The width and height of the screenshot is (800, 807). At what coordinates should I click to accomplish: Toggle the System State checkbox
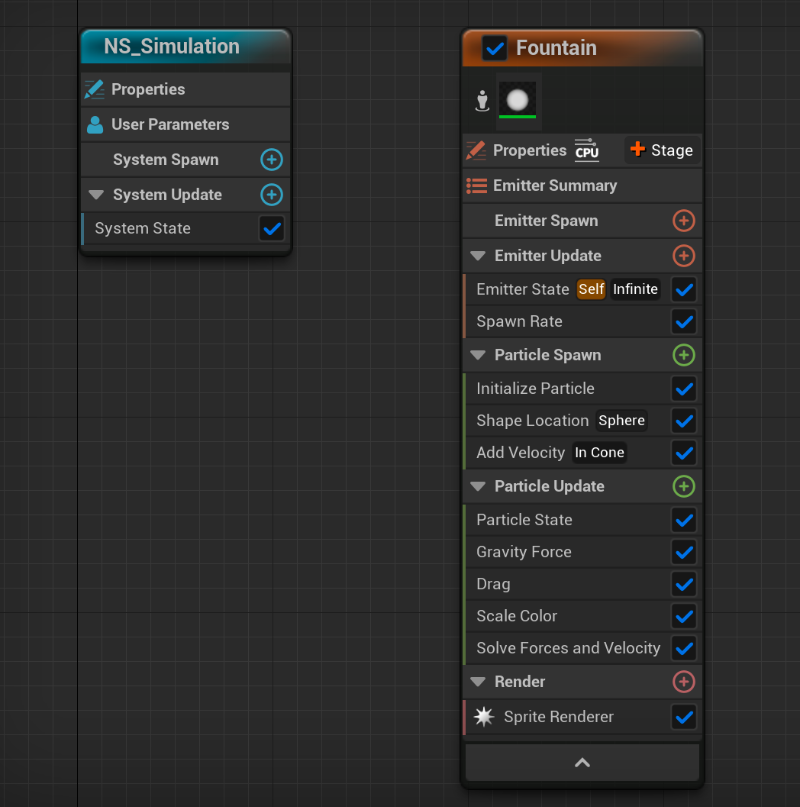tap(271, 229)
